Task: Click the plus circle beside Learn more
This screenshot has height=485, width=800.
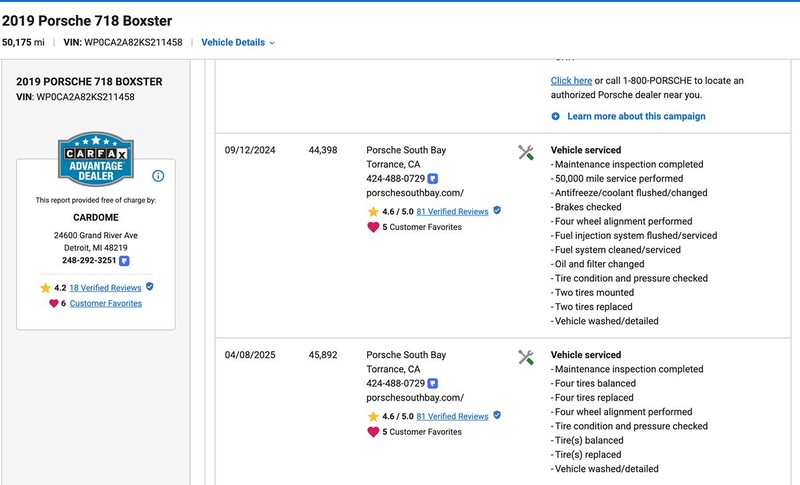Action: point(556,116)
